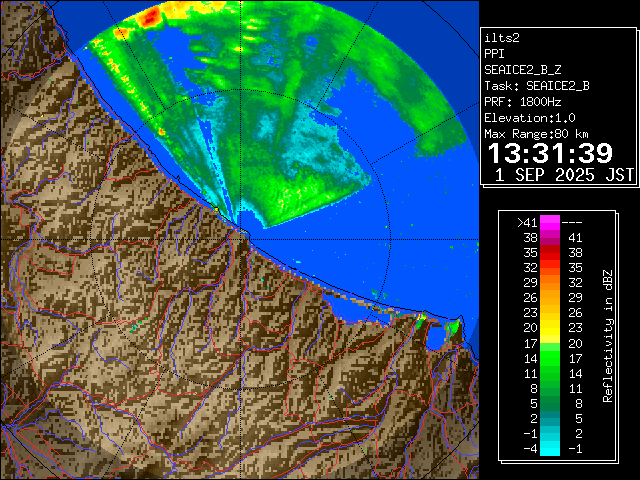Viewport: 640px width, 480px height.
Task: Select the SEAICE2_B_Z product label
Action: tap(522, 69)
